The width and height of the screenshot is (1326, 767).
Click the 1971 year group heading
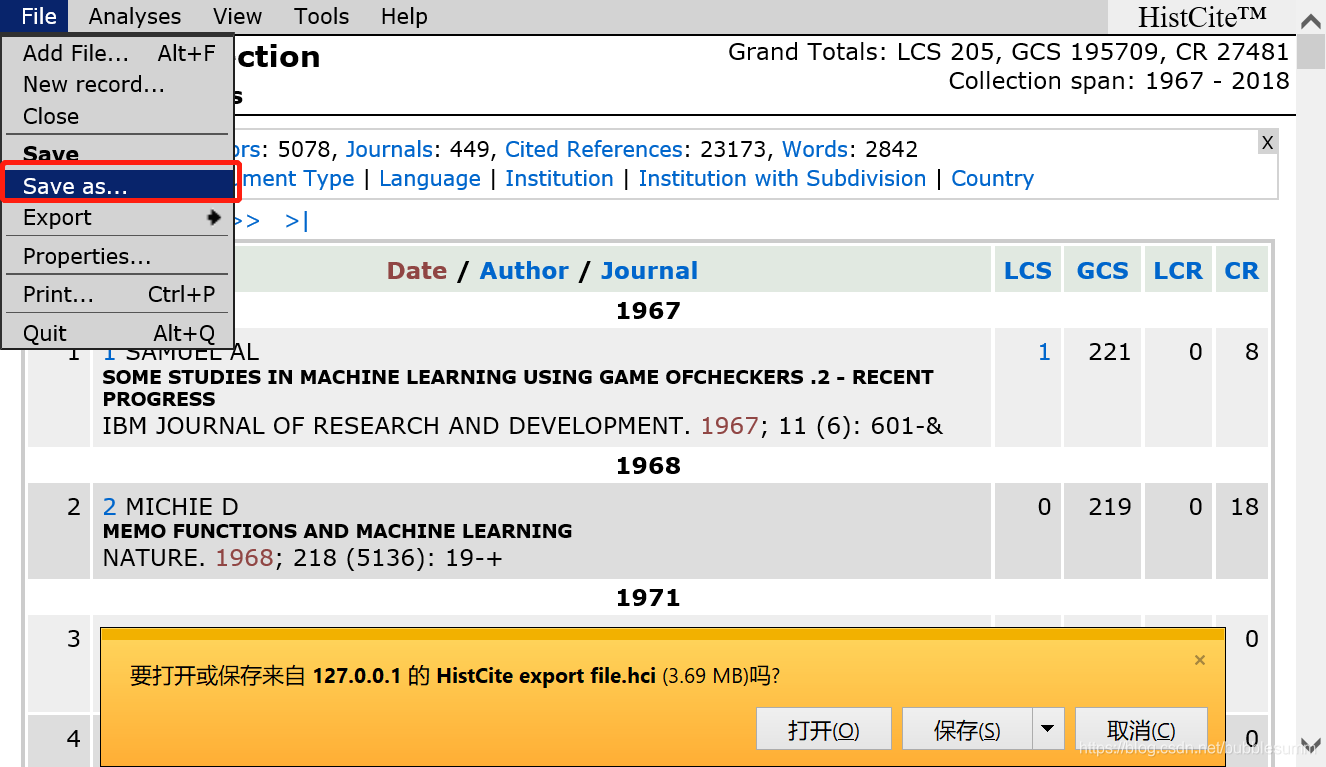(x=648, y=598)
